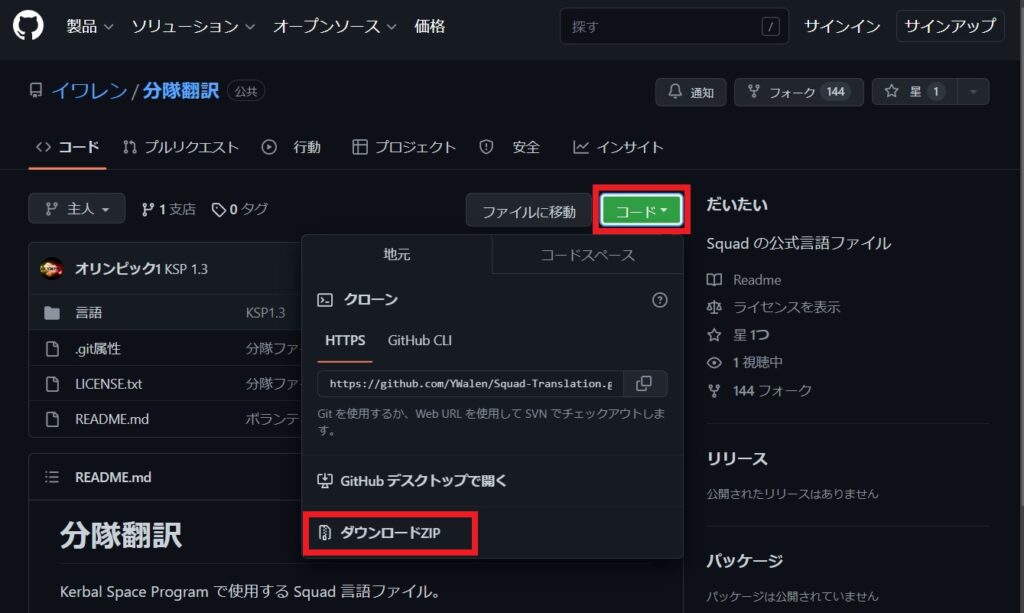Image resolution: width=1024 pixels, height=613 pixels.
Task: Select the HTTPS clone option
Action: tap(345, 341)
